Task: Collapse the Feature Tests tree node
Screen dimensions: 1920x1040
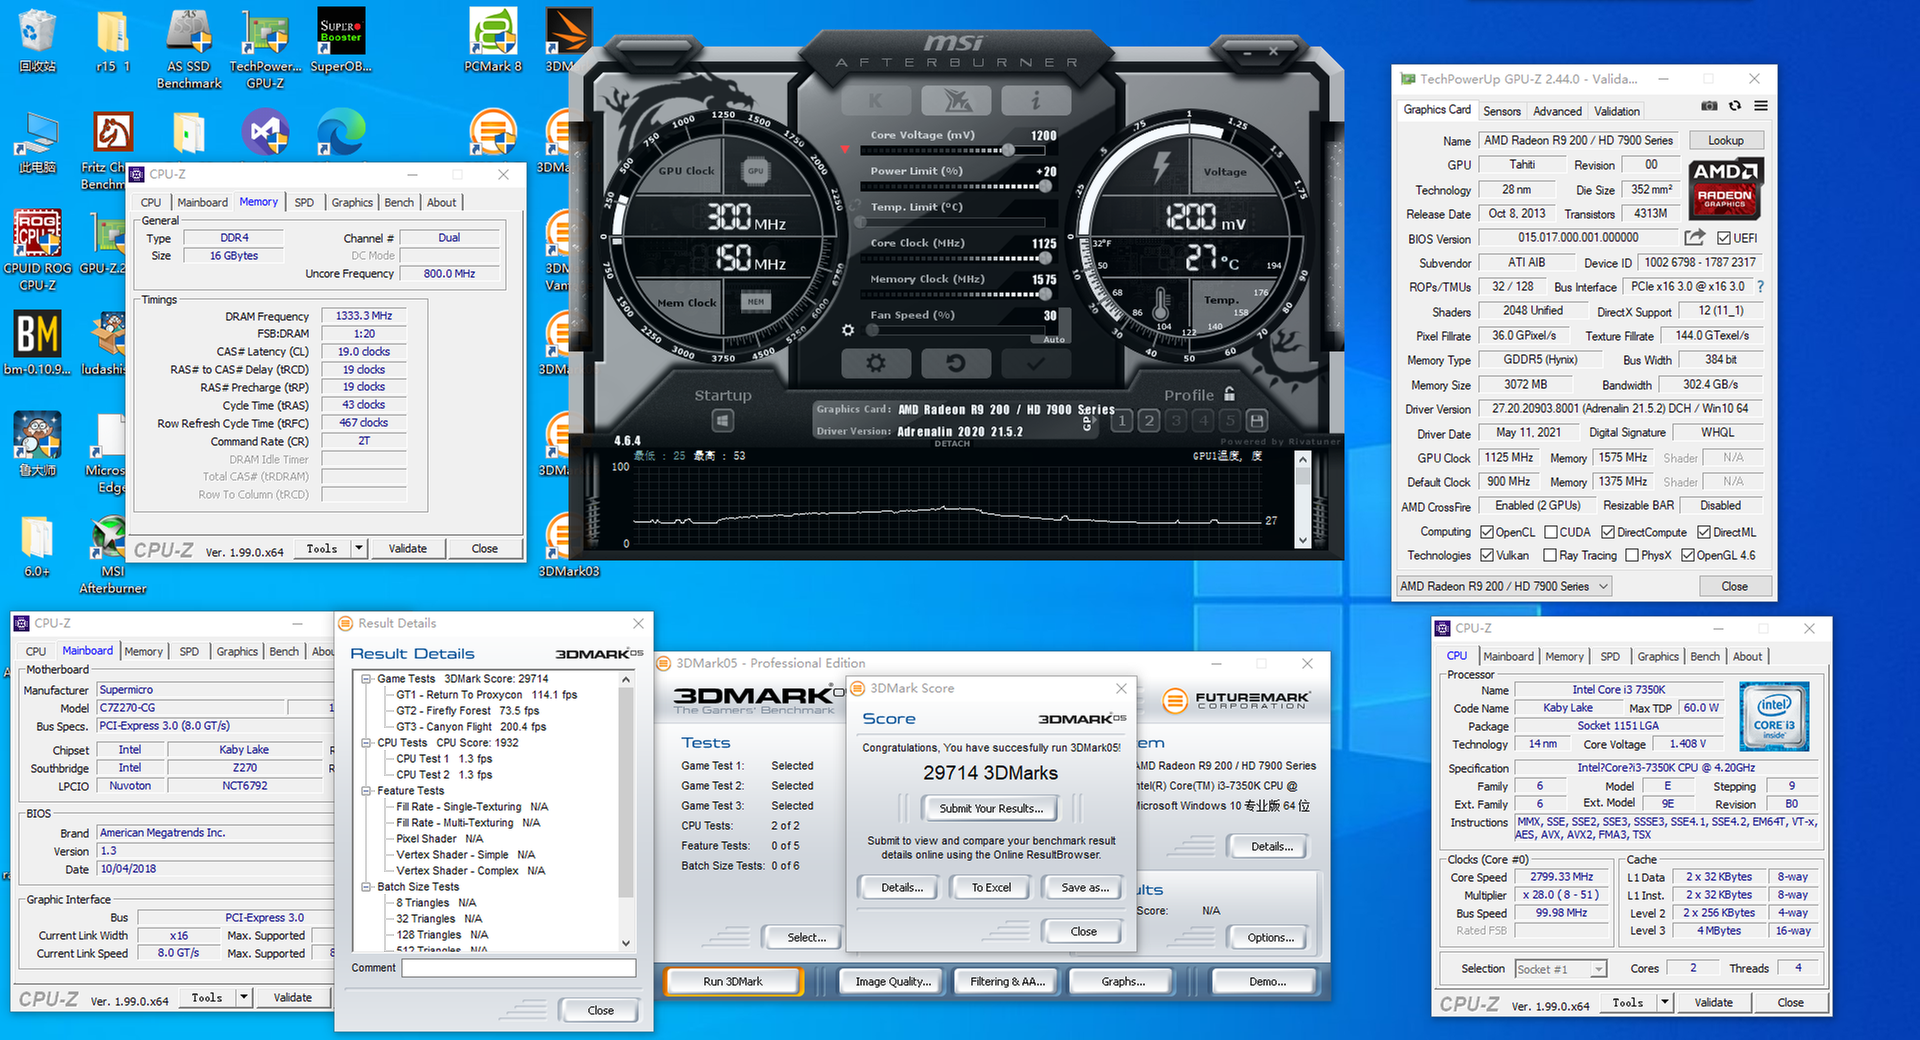Action: coord(367,791)
